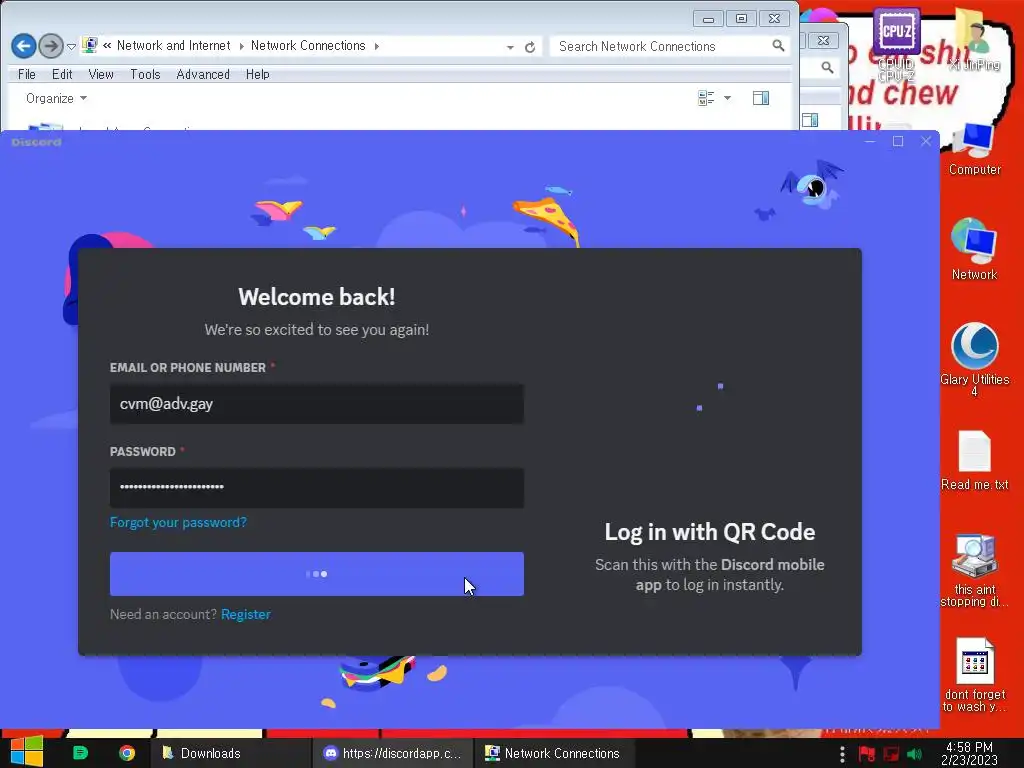Image resolution: width=1024 pixels, height=768 pixels.
Task: Minimize the Discord window
Action: [869, 141]
